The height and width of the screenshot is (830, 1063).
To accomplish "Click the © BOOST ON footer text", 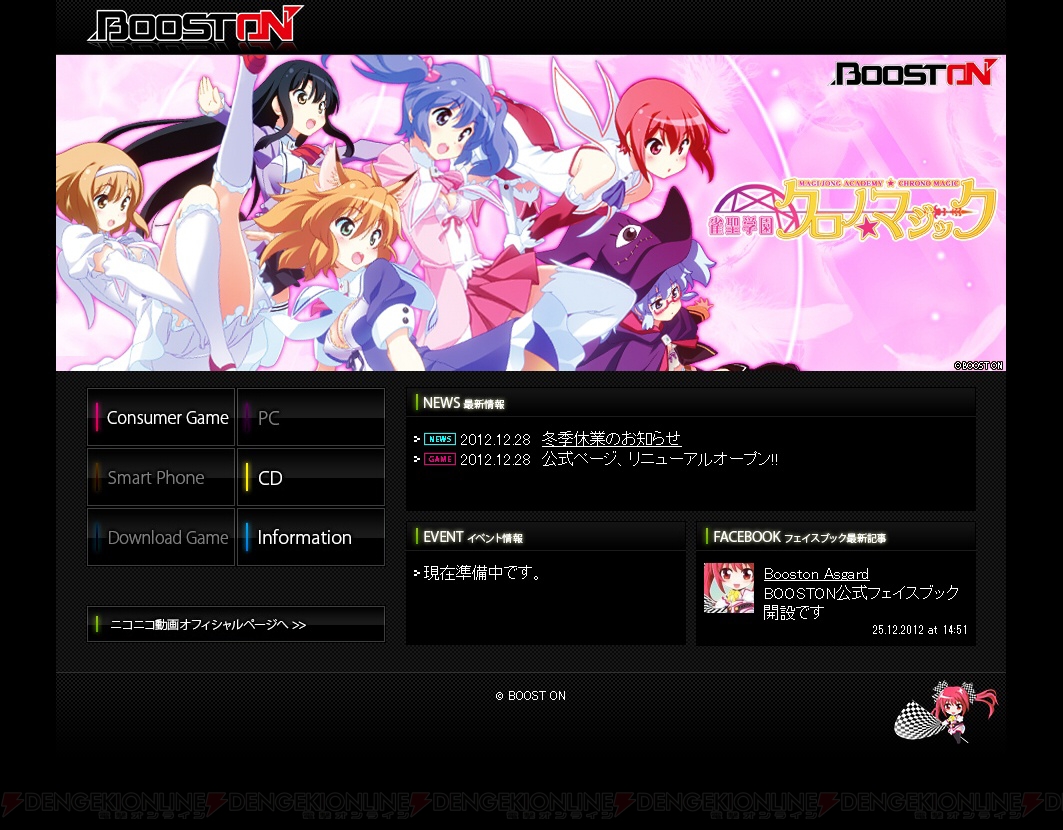I will coord(531,696).
